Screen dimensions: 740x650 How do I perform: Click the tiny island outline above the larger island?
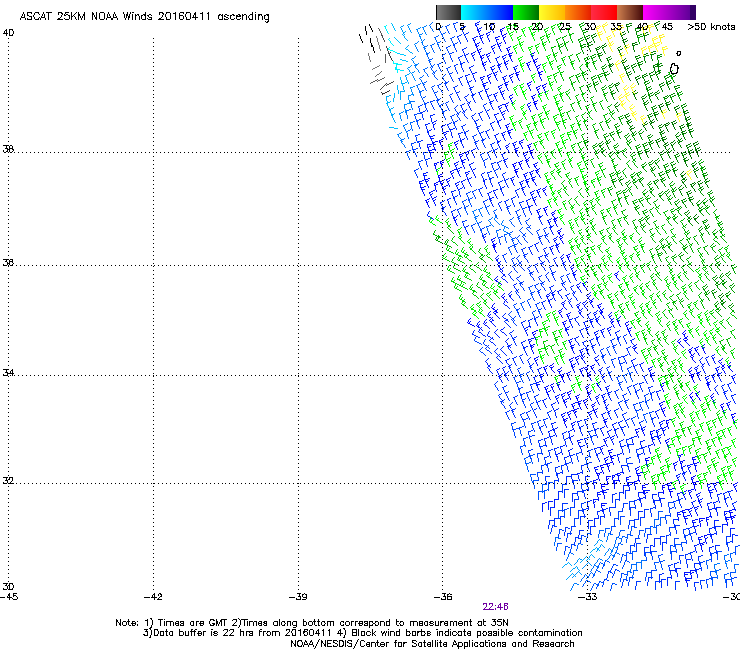(x=679, y=53)
